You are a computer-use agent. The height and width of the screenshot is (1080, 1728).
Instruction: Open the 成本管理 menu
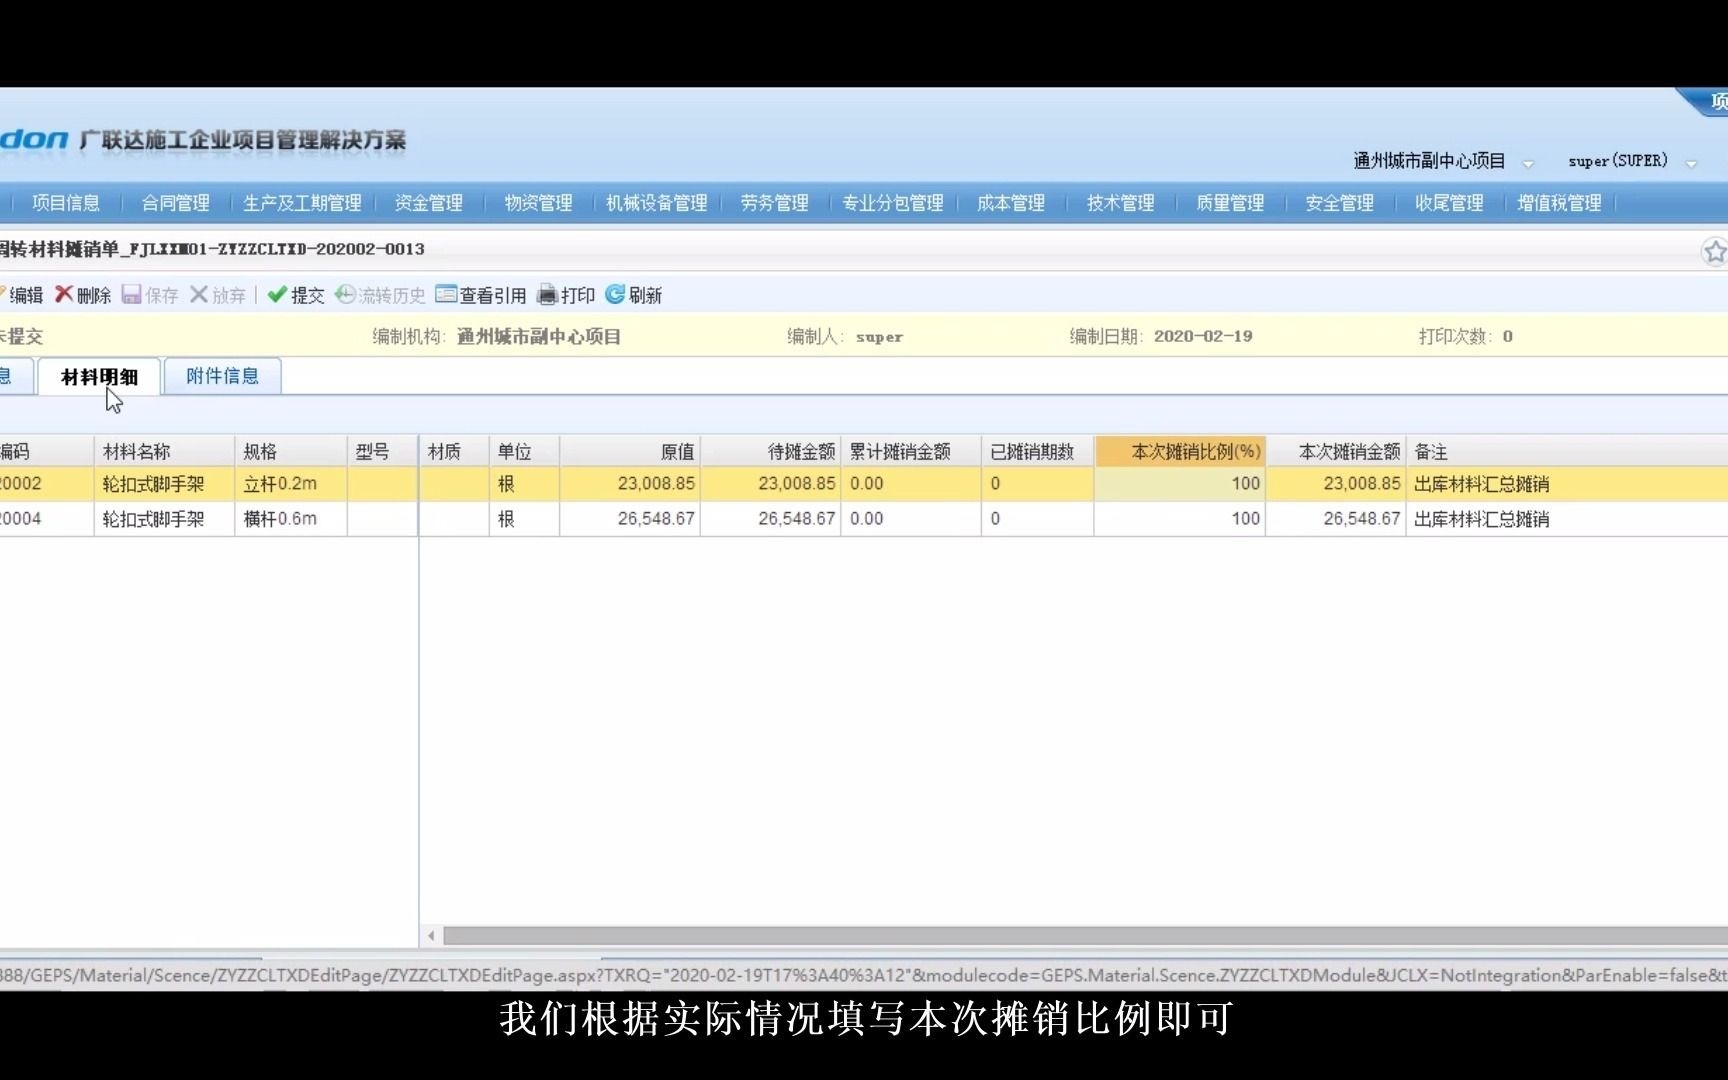point(1011,203)
